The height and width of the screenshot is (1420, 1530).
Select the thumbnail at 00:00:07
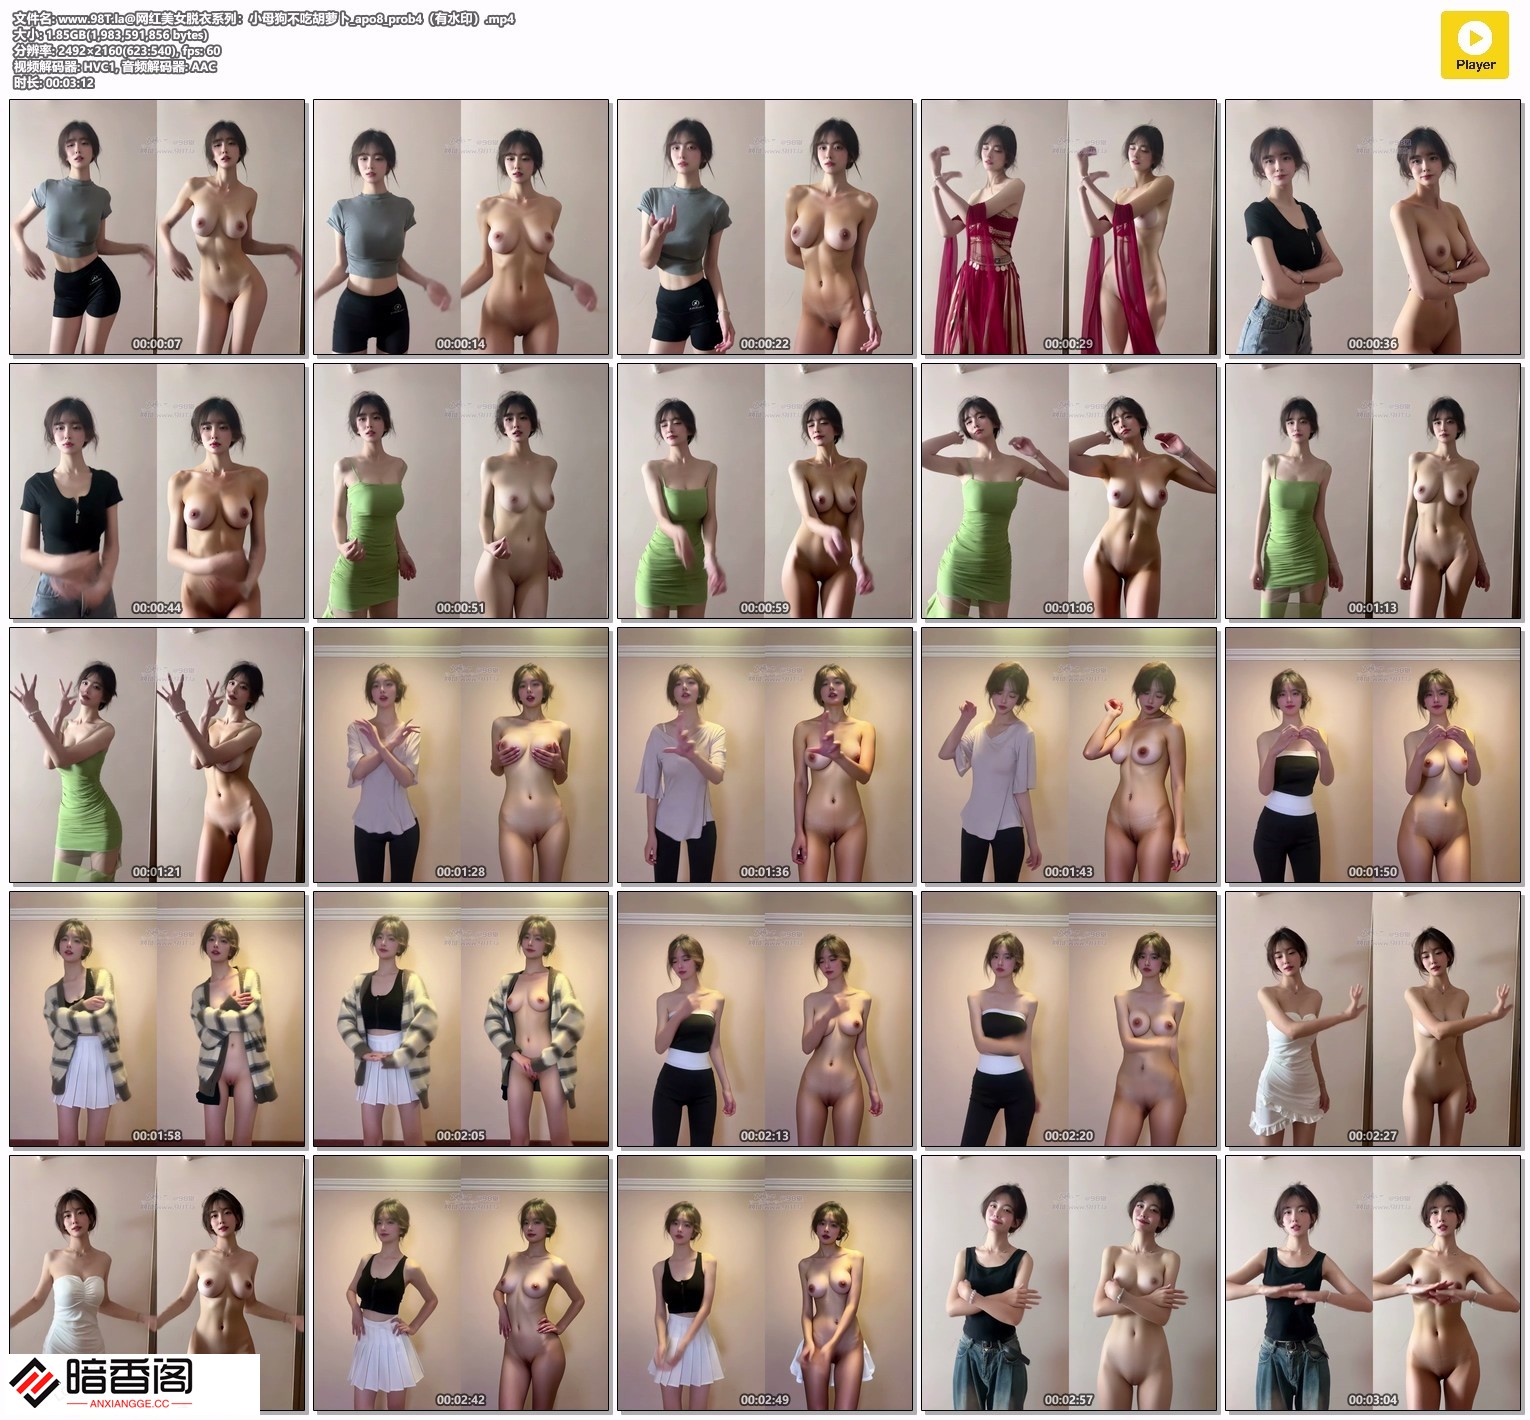[x=157, y=227]
